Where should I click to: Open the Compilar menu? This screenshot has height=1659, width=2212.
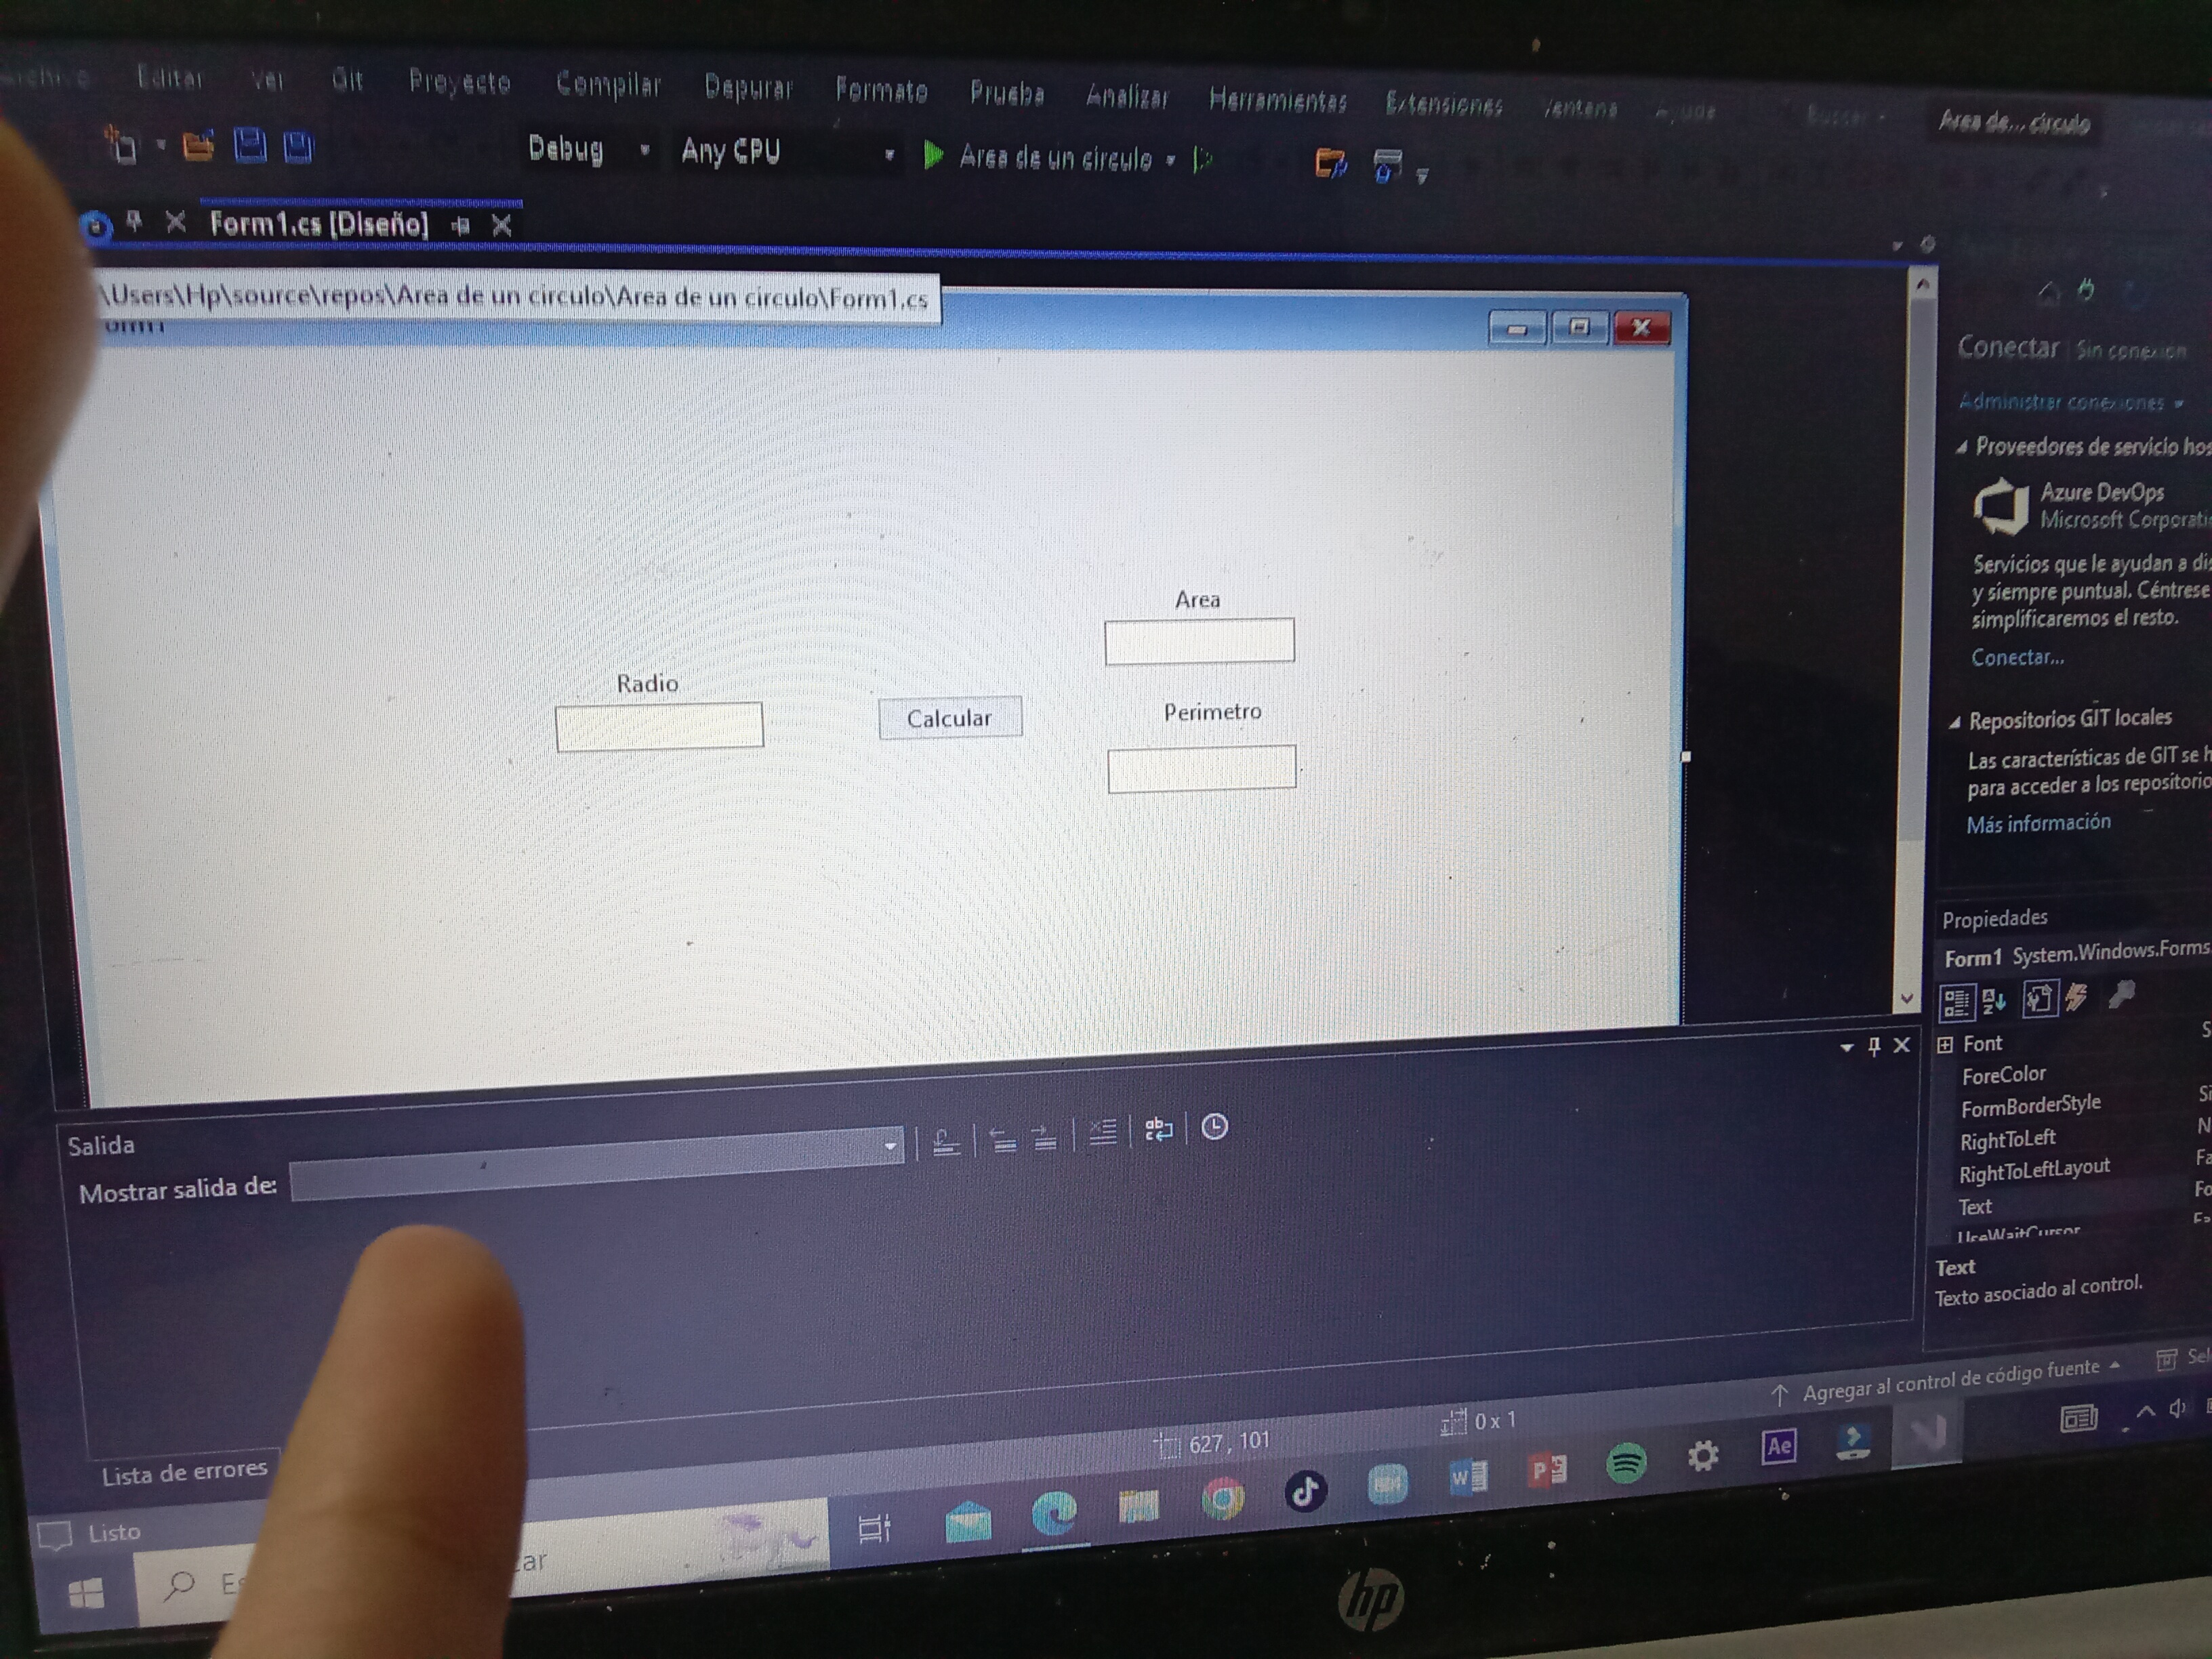click(x=608, y=85)
